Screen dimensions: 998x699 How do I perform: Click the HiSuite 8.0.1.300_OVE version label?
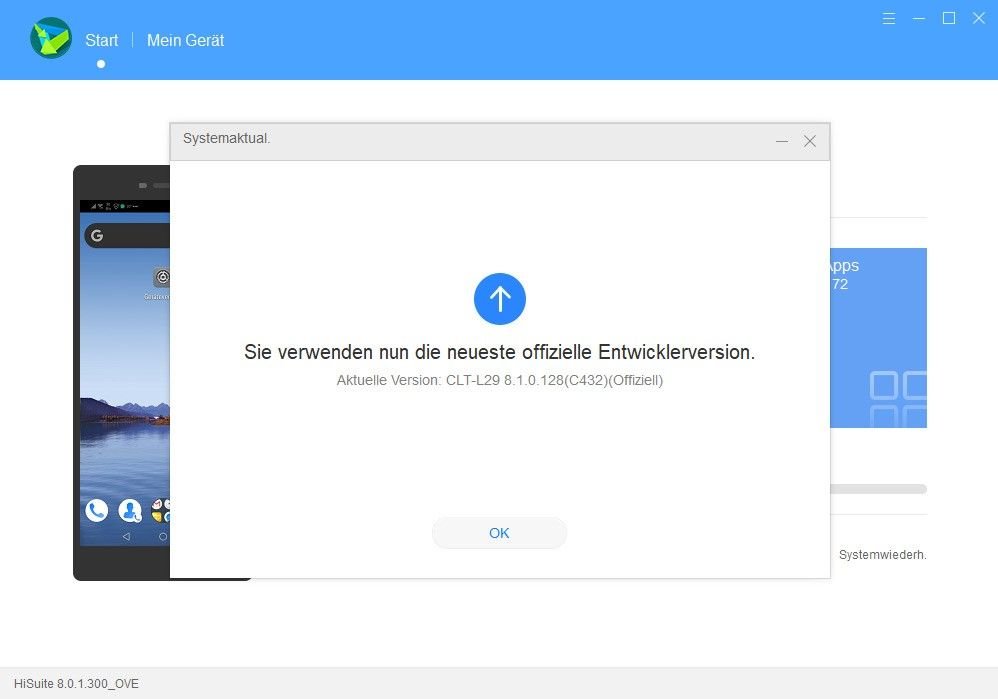pos(76,684)
